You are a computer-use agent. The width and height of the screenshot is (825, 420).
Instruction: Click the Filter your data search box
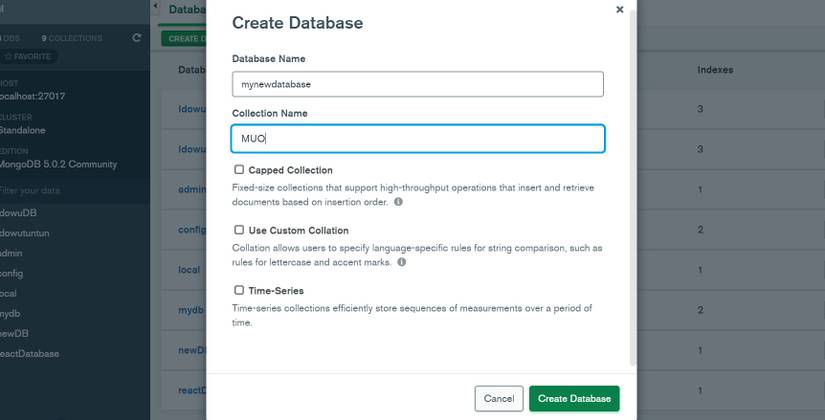tap(60, 190)
